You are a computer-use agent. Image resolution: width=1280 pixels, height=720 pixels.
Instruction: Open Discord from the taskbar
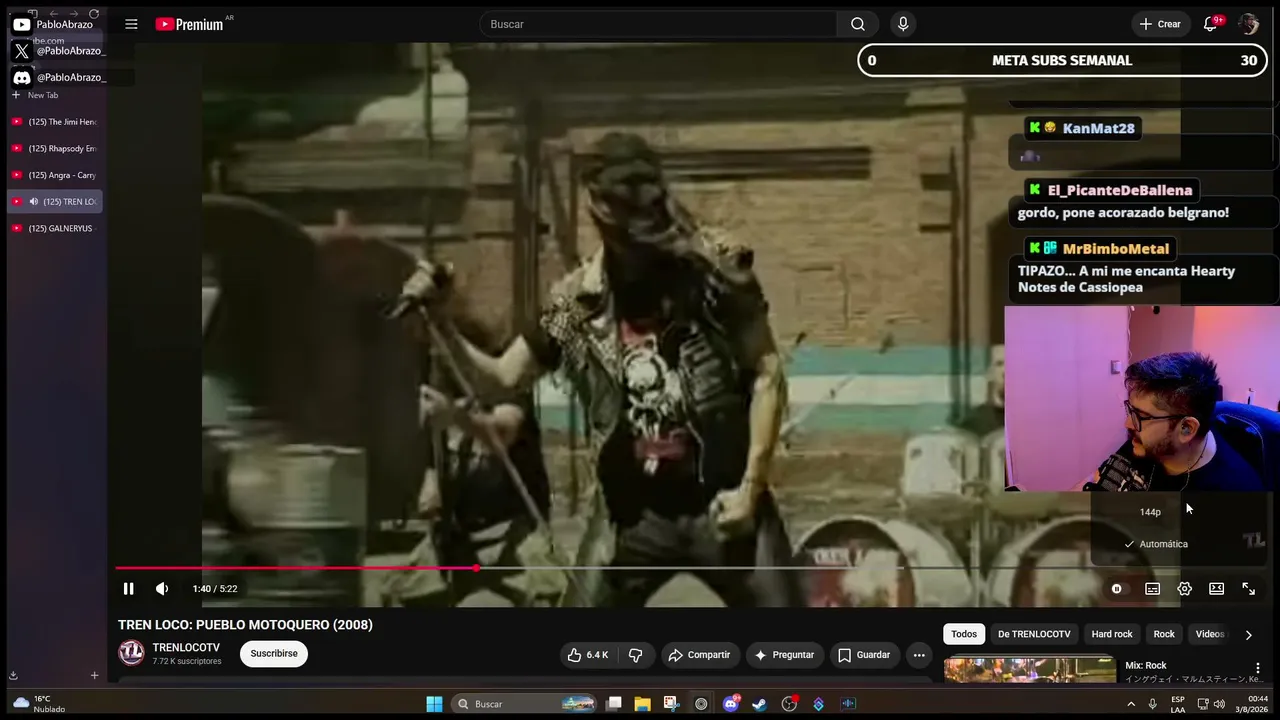pos(730,704)
